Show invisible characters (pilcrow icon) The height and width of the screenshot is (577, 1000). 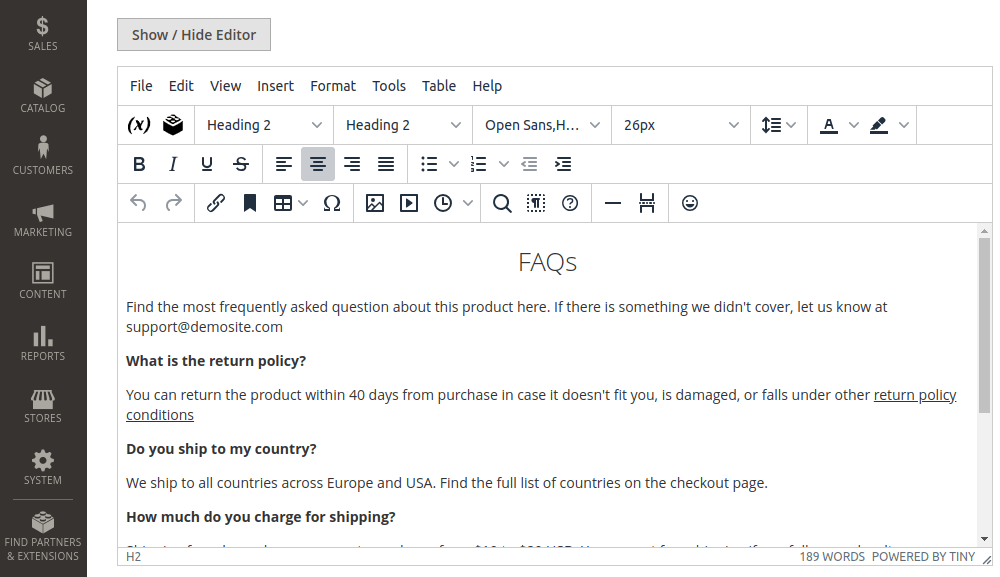pos(536,203)
